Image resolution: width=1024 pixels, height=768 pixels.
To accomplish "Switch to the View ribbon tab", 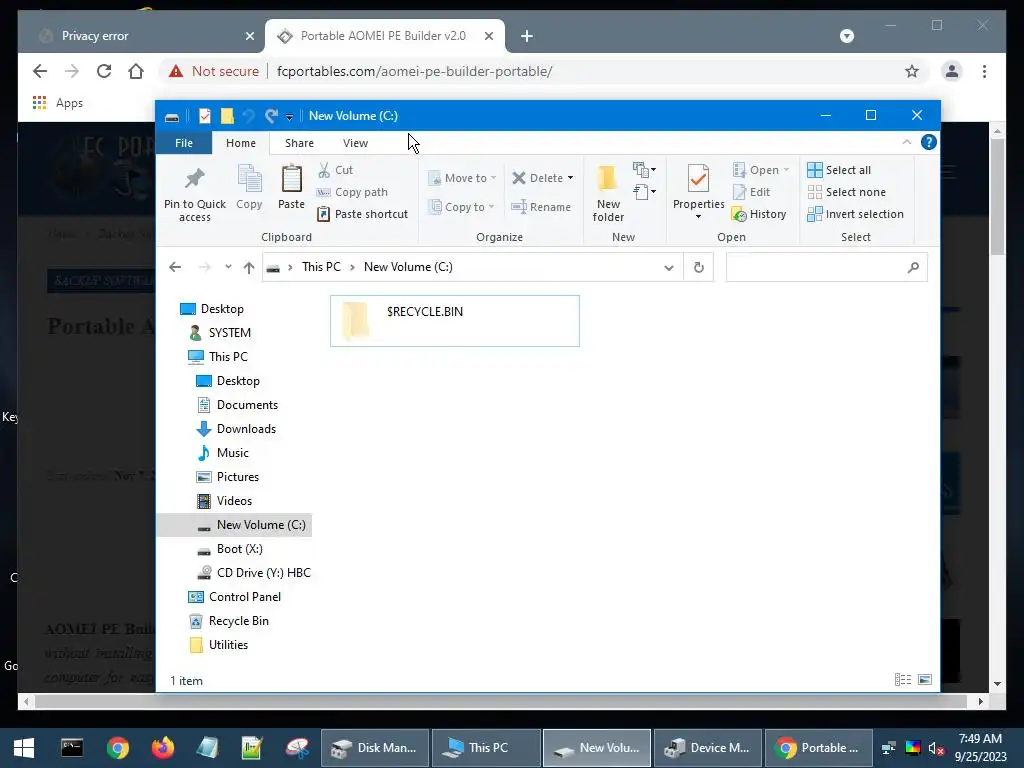I will [x=355, y=143].
